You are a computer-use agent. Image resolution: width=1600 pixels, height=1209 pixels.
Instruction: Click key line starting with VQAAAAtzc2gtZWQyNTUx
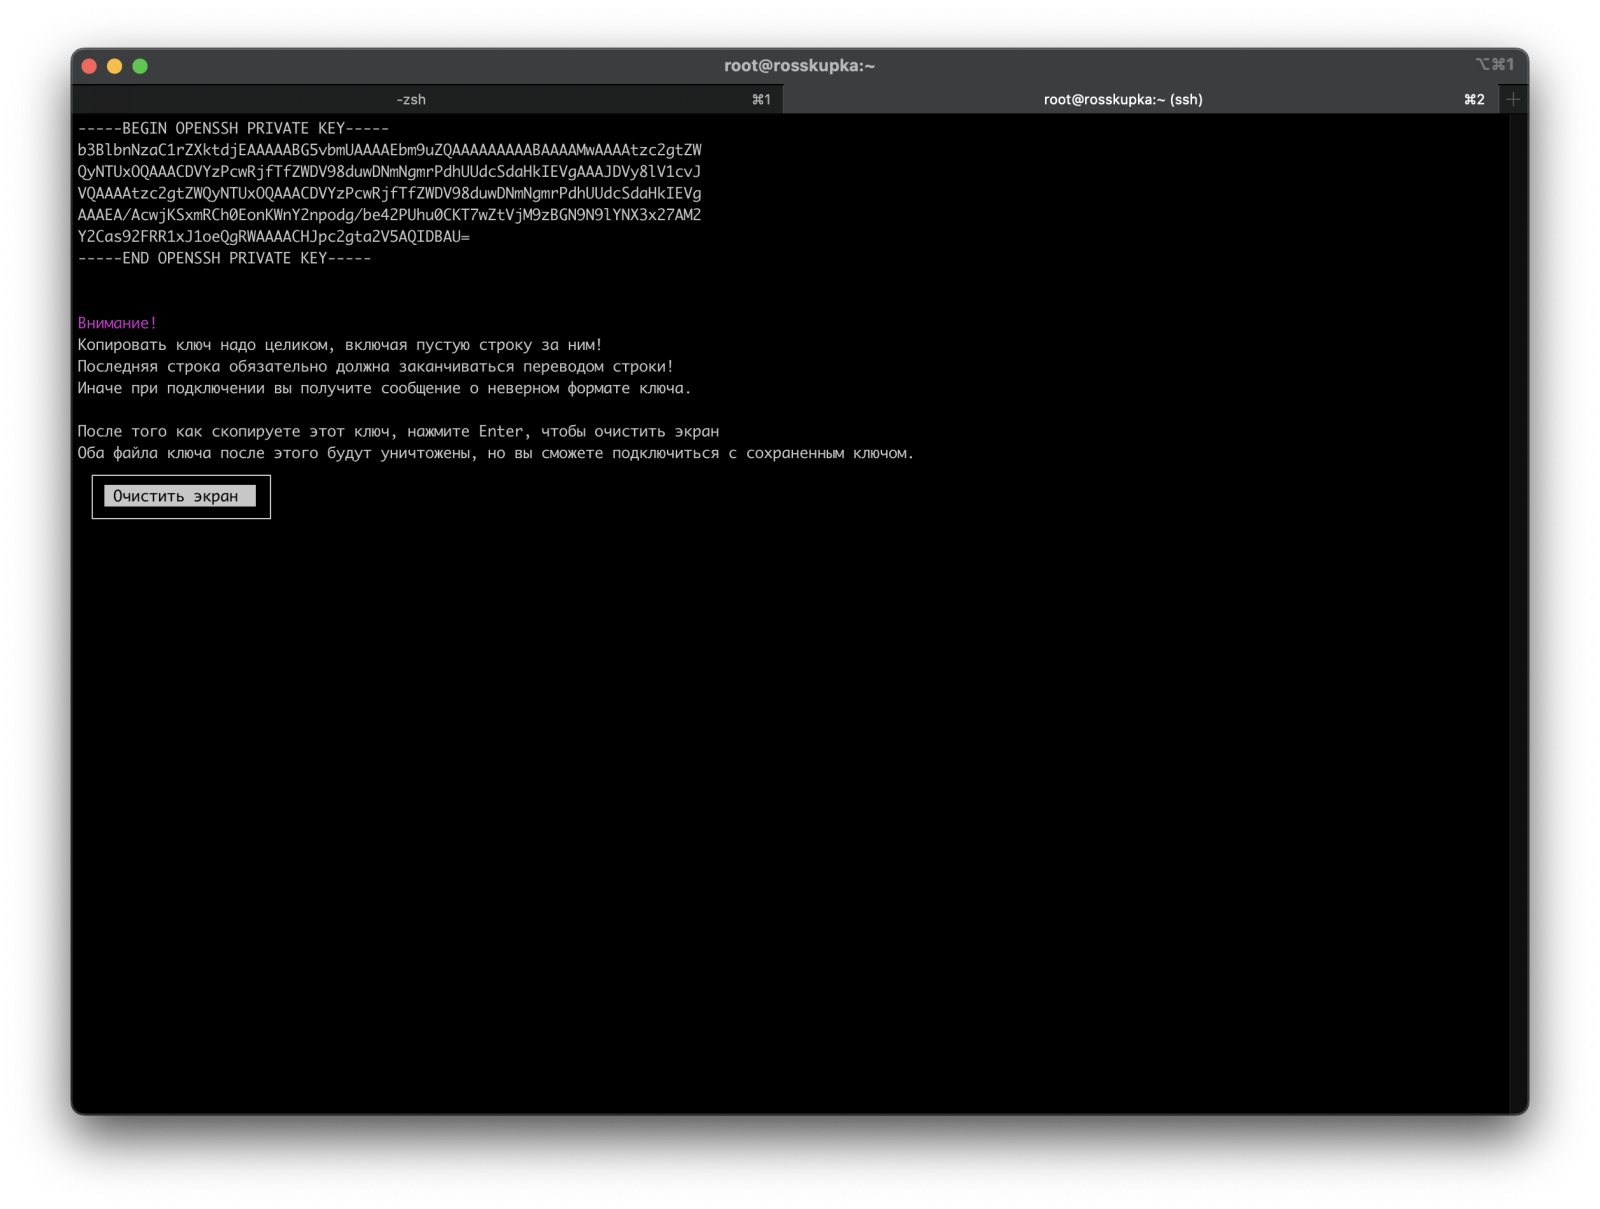389,193
